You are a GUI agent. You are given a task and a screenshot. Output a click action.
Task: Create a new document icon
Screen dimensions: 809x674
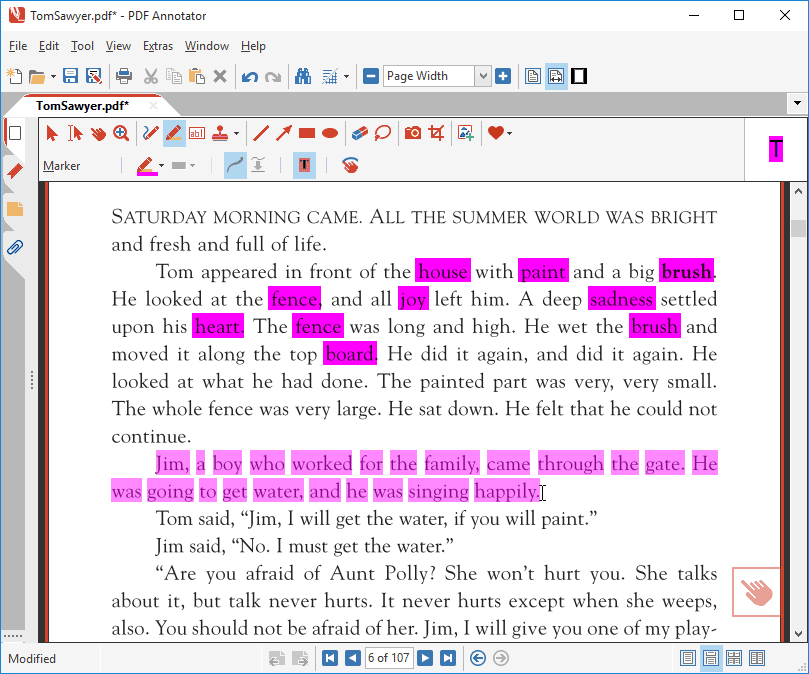click(x=14, y=76)
